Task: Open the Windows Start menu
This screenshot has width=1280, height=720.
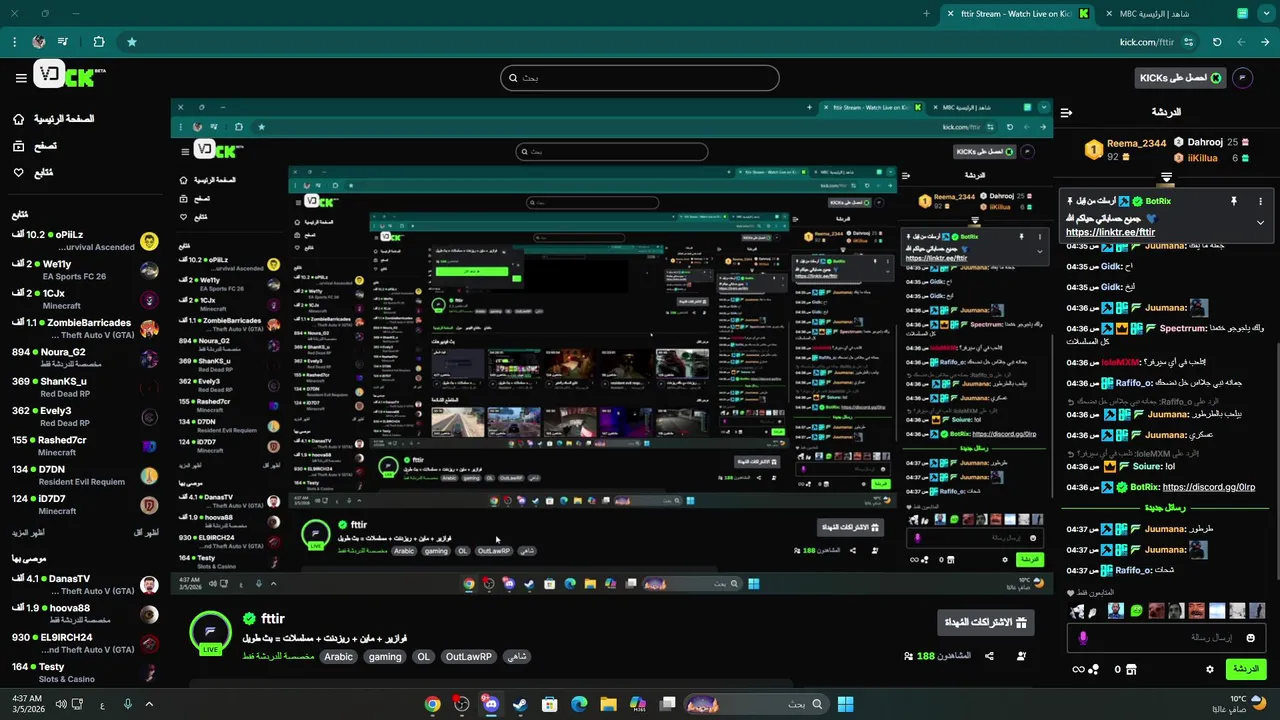Action: [845, 704]
